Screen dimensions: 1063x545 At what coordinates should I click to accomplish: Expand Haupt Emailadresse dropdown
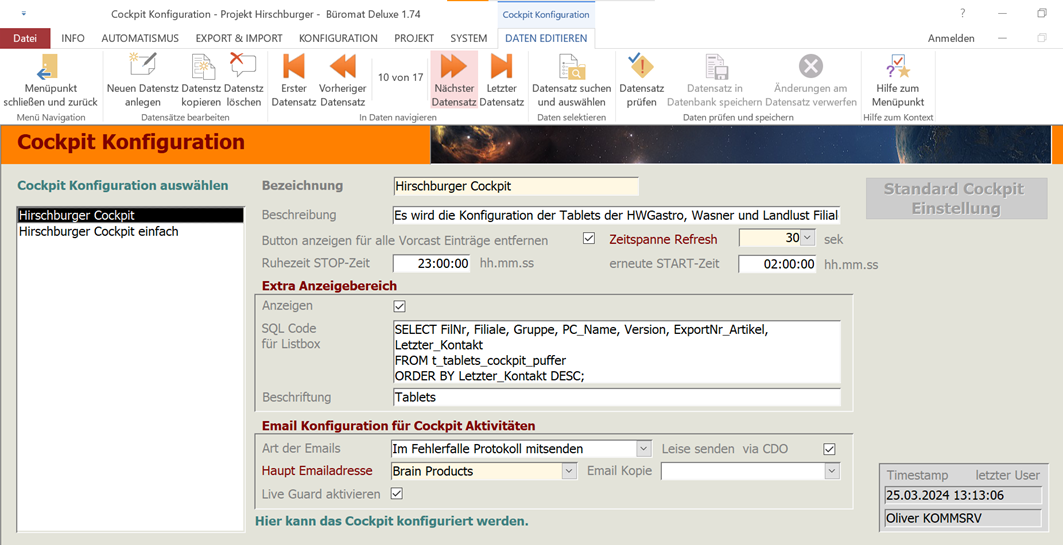(569, 471)
